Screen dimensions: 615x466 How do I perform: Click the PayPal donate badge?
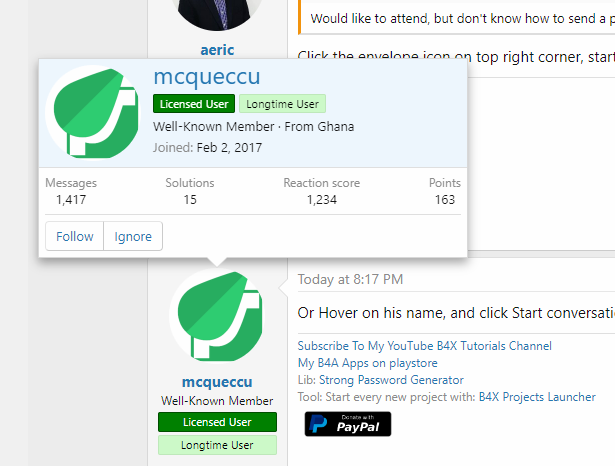pos(348,424)
